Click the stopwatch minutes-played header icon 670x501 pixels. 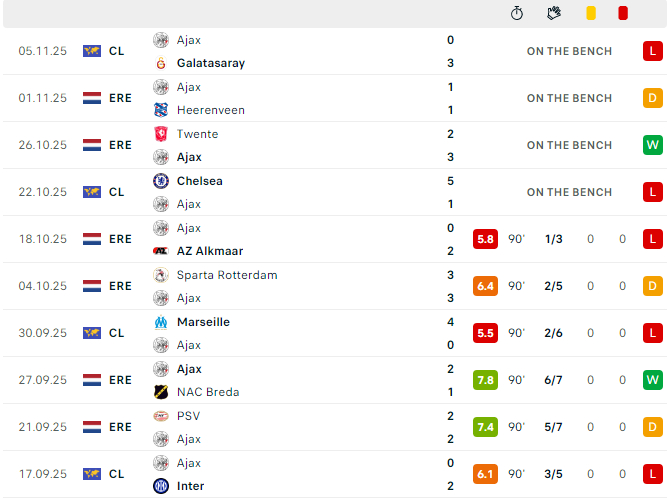pyautogui.click(x=517, y=13)
